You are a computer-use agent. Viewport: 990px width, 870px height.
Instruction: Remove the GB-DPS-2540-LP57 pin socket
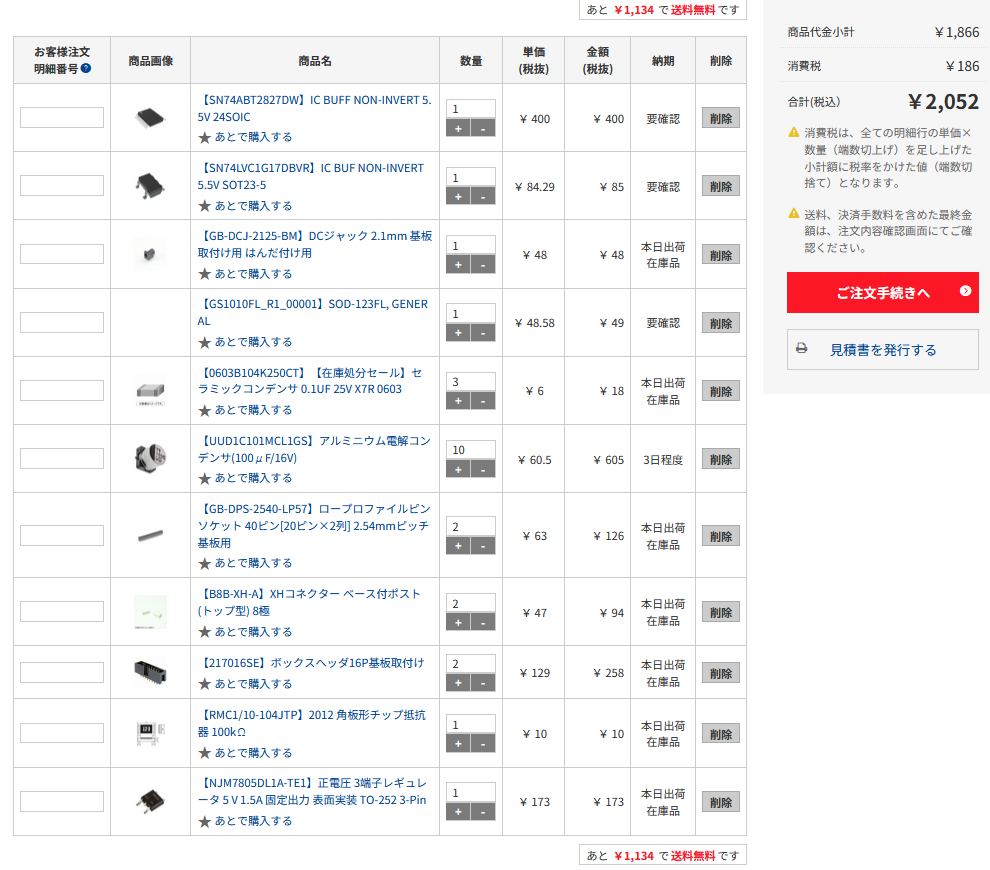pyautogui.click(x=720, y=536)
